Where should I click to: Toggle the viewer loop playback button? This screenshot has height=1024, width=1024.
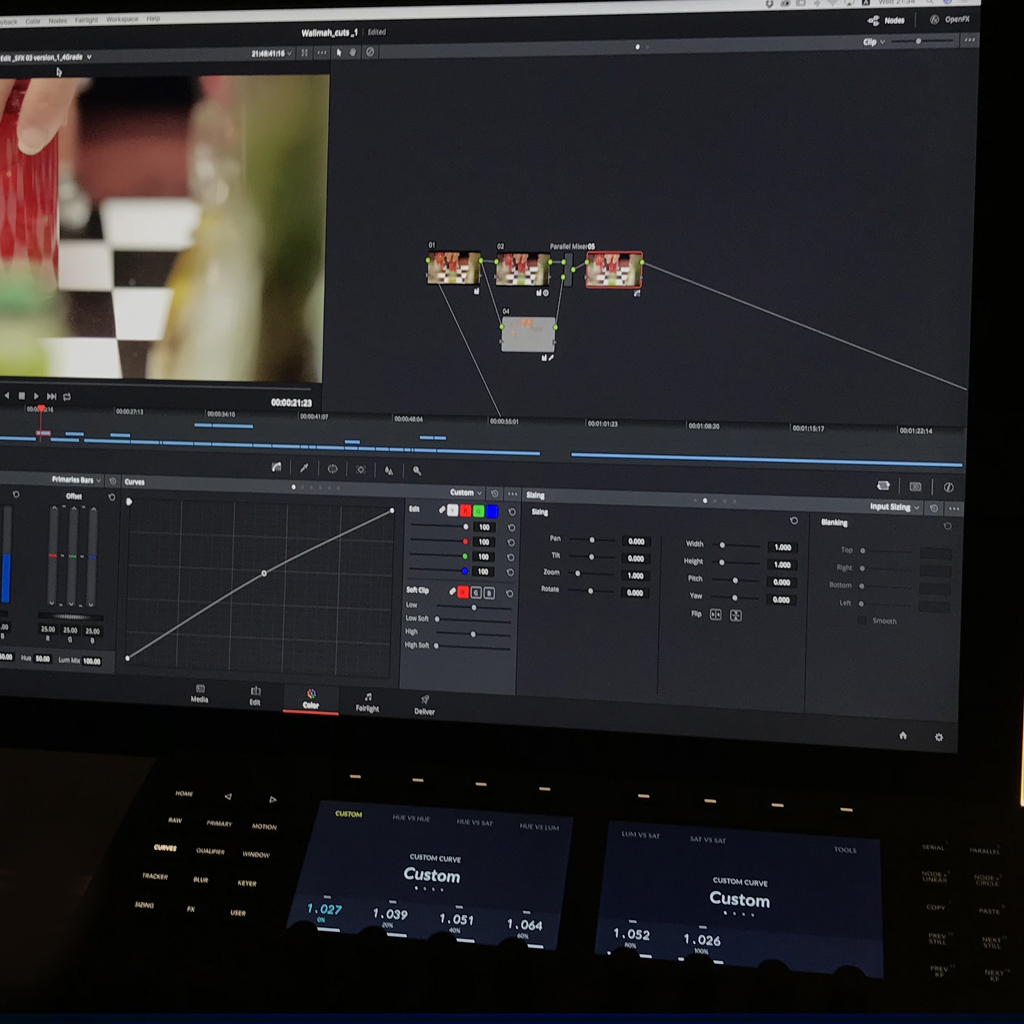[67, 396]
